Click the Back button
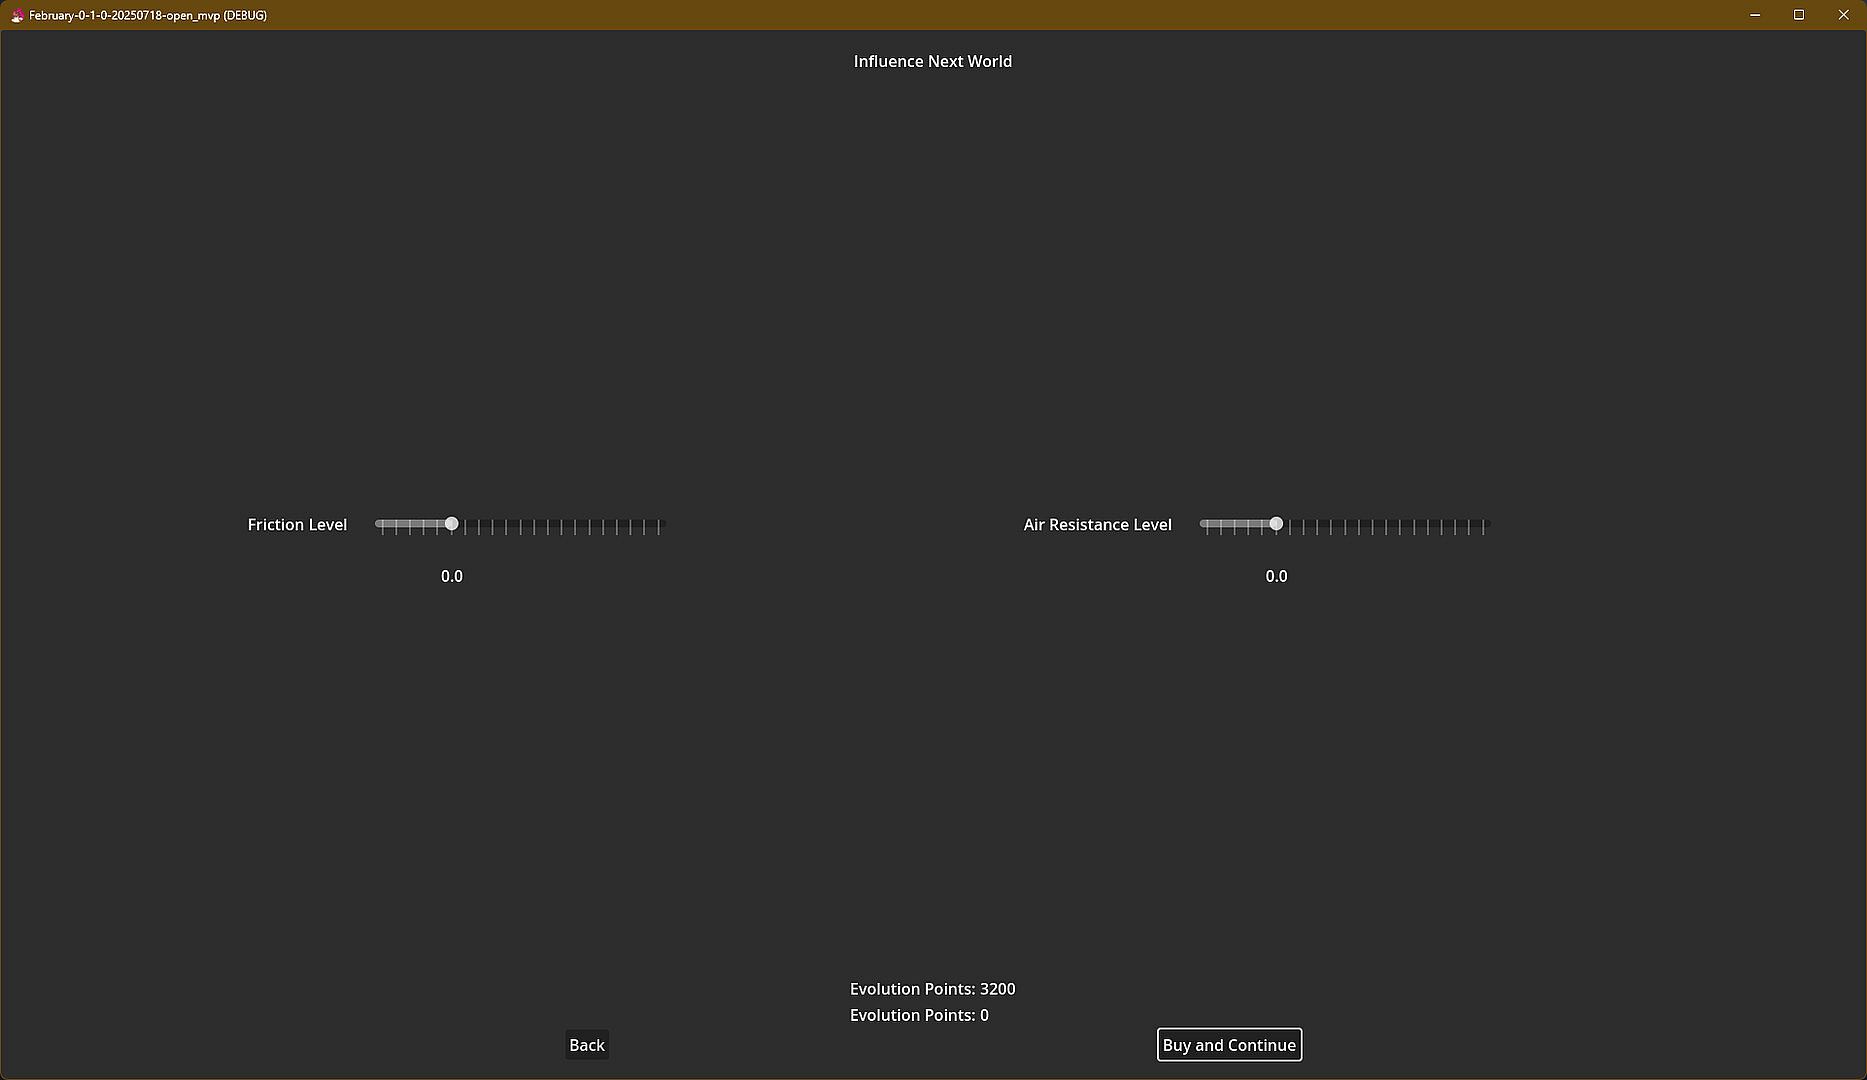1867x1080 pixels. [x=587, y=1045]
